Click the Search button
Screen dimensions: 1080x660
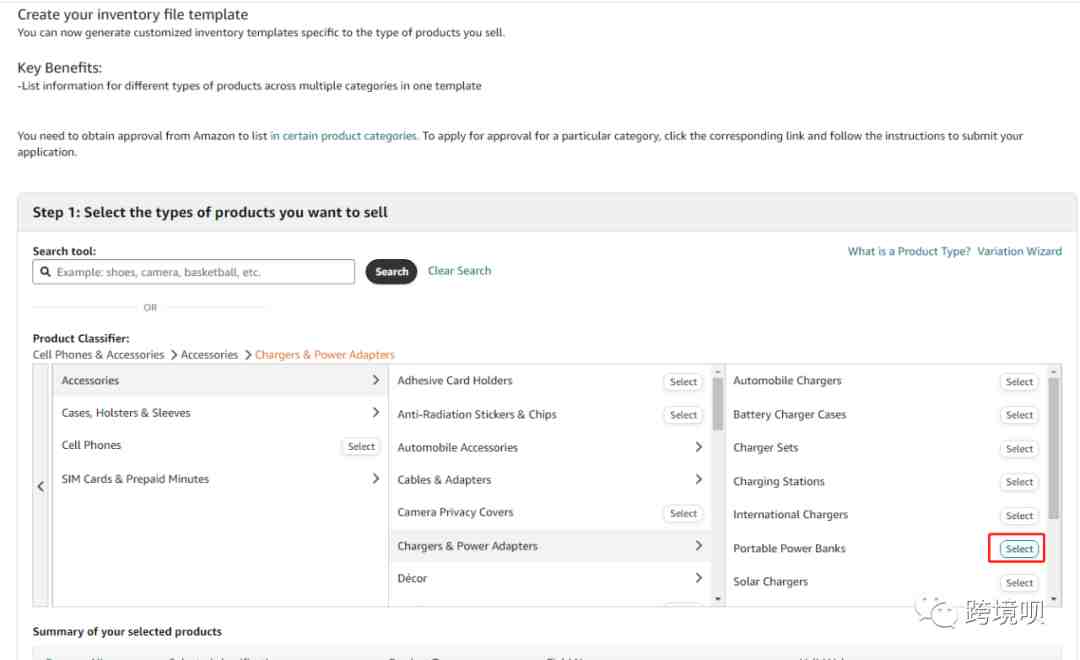click(x=391, y=271)
